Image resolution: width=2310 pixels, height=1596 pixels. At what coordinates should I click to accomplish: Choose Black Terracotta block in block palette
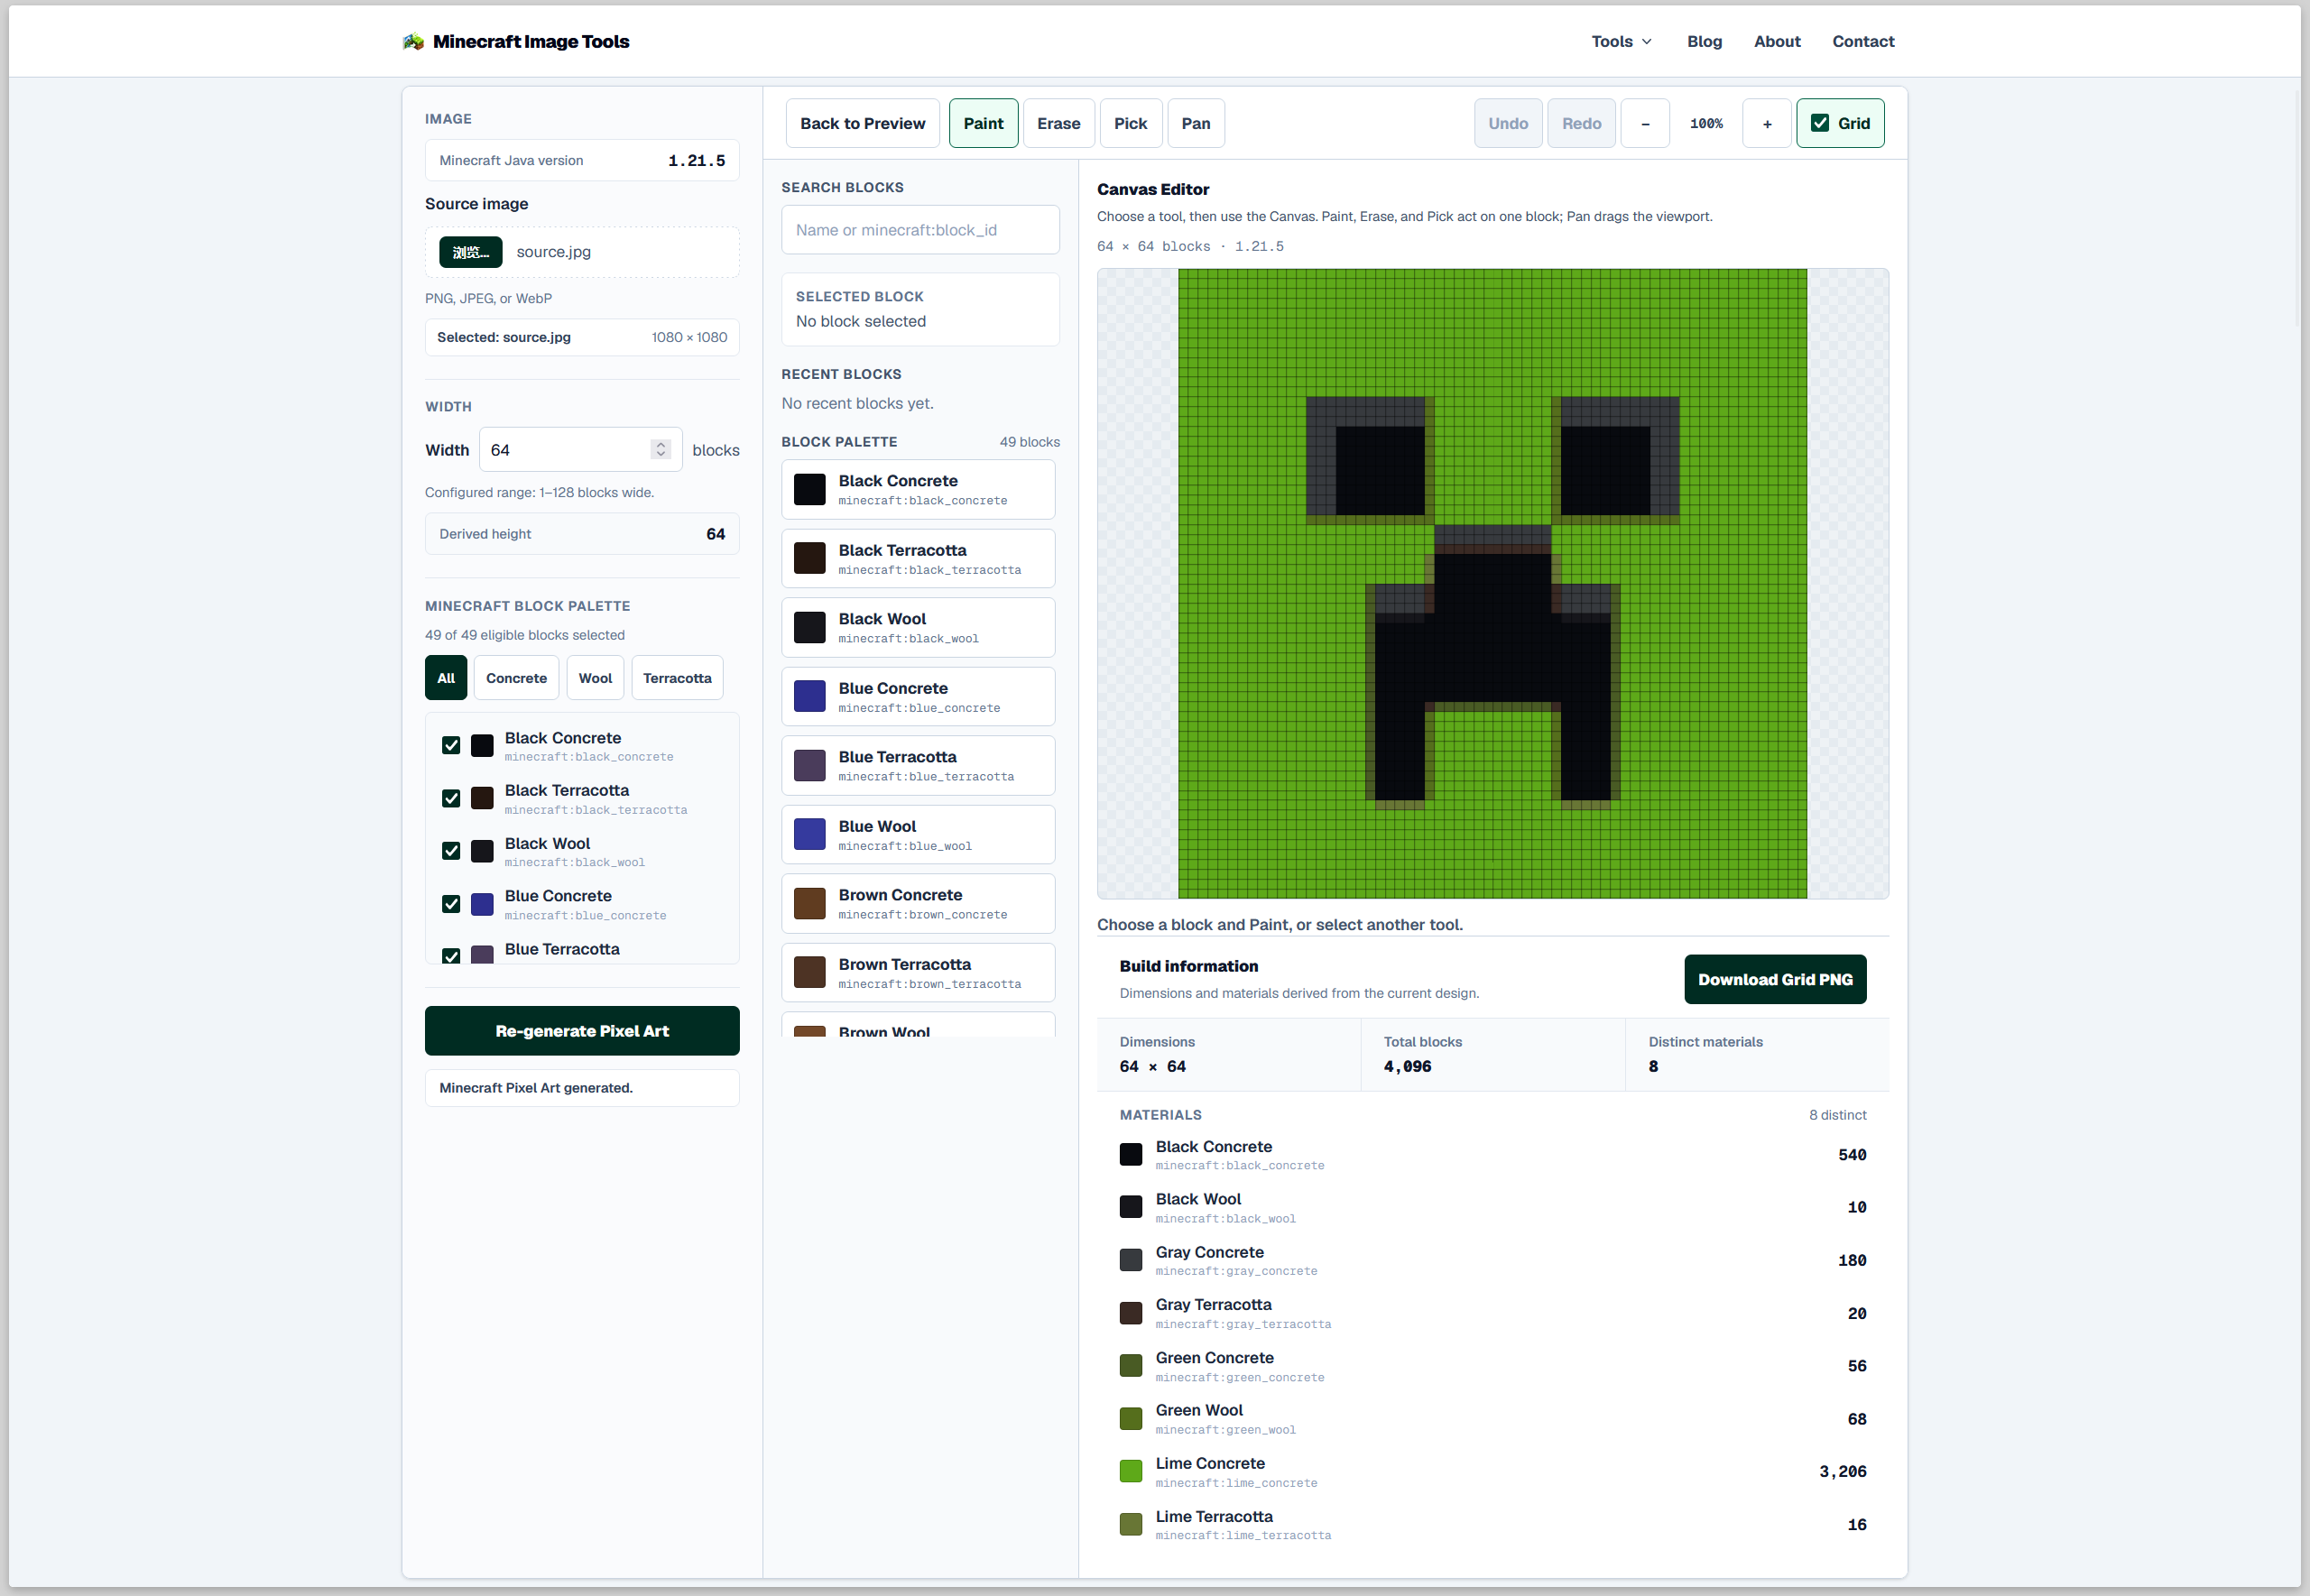click(x=918, y=559)
